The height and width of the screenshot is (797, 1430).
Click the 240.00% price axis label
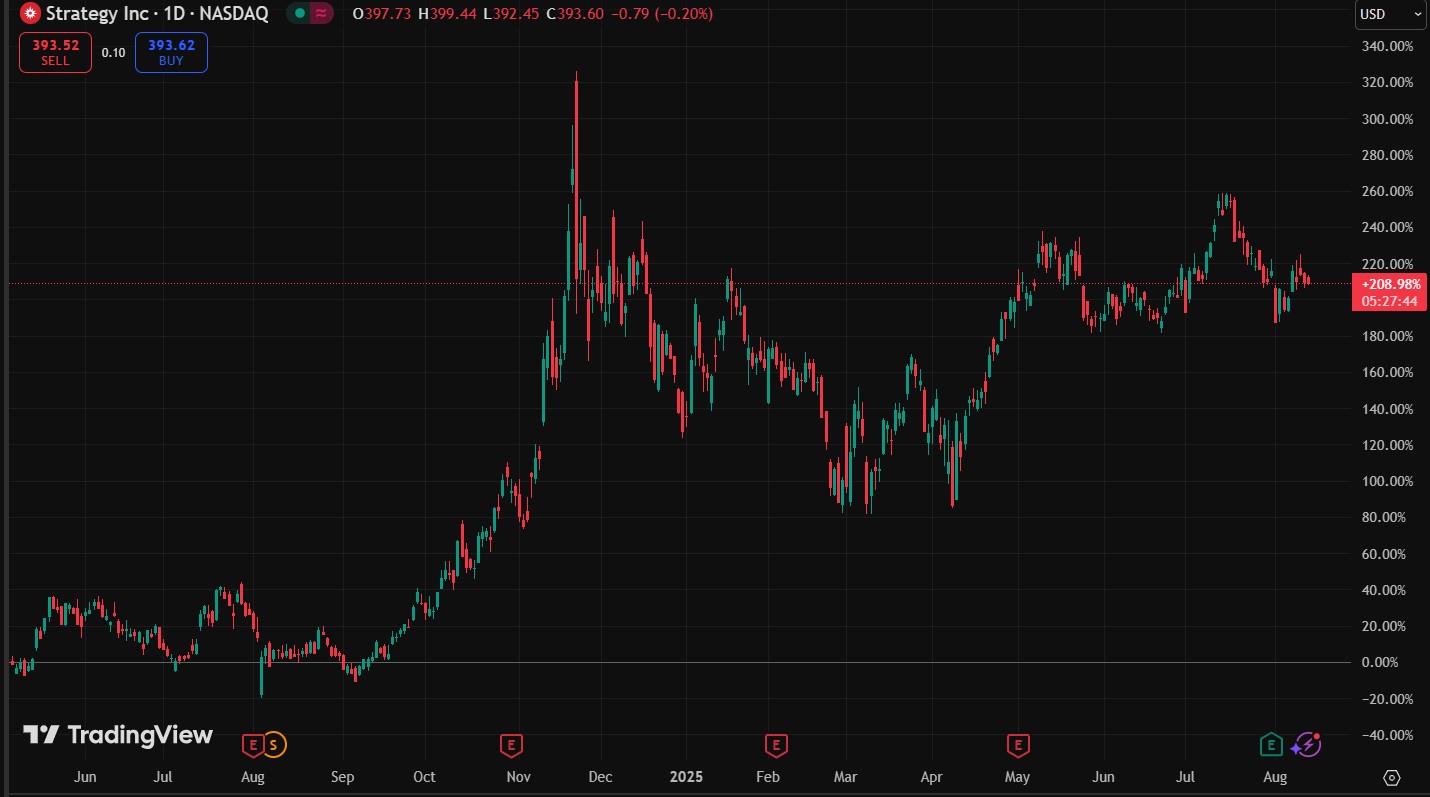[x=1385, y=227]
